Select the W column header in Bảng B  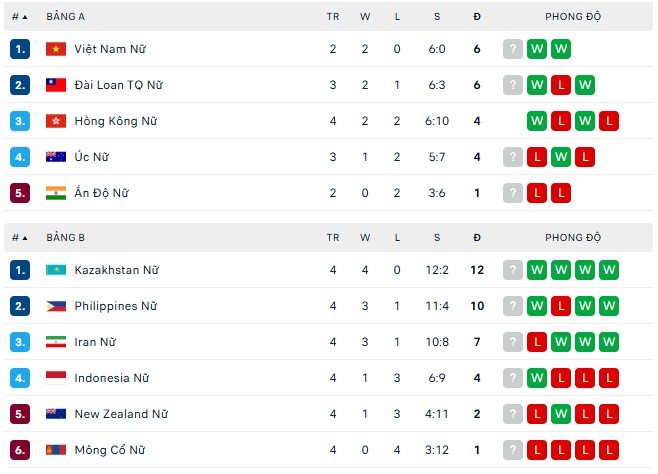(365, 238)
